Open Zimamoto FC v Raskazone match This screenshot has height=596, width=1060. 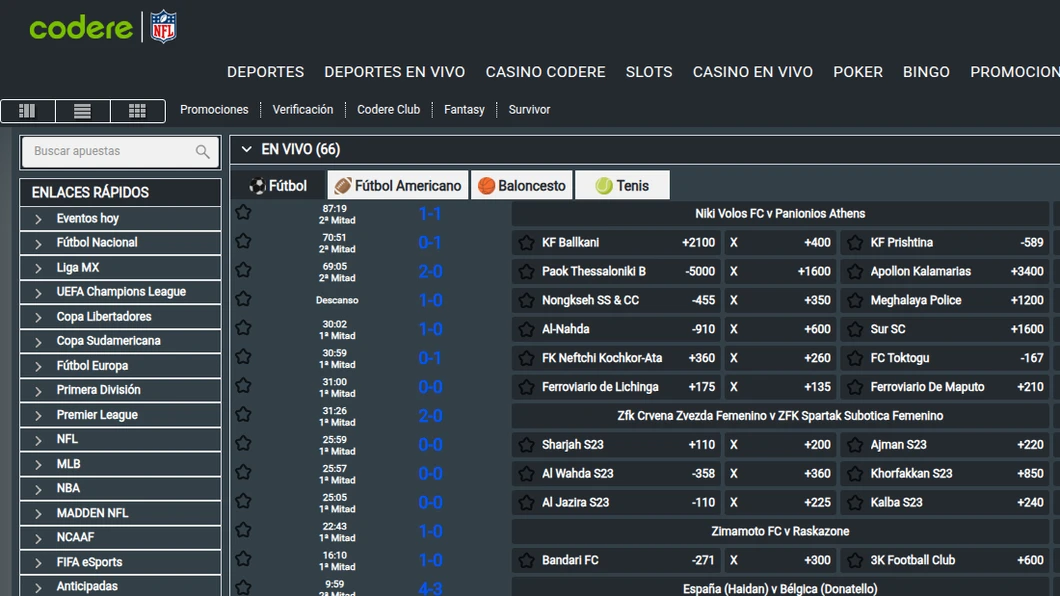[x=780, y=531]
